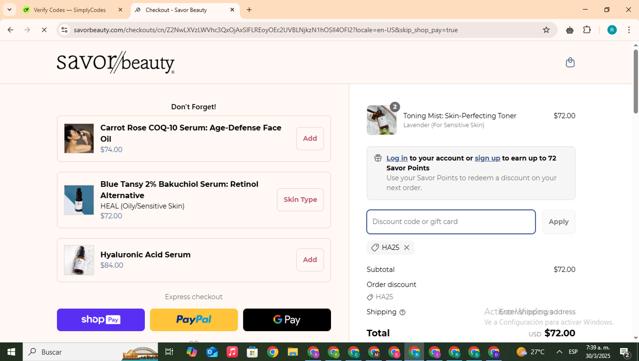The width and height of the screenshot is (639, 361).
Task: Open Task View on the taskbar
Action: click(x=169, y=352)
